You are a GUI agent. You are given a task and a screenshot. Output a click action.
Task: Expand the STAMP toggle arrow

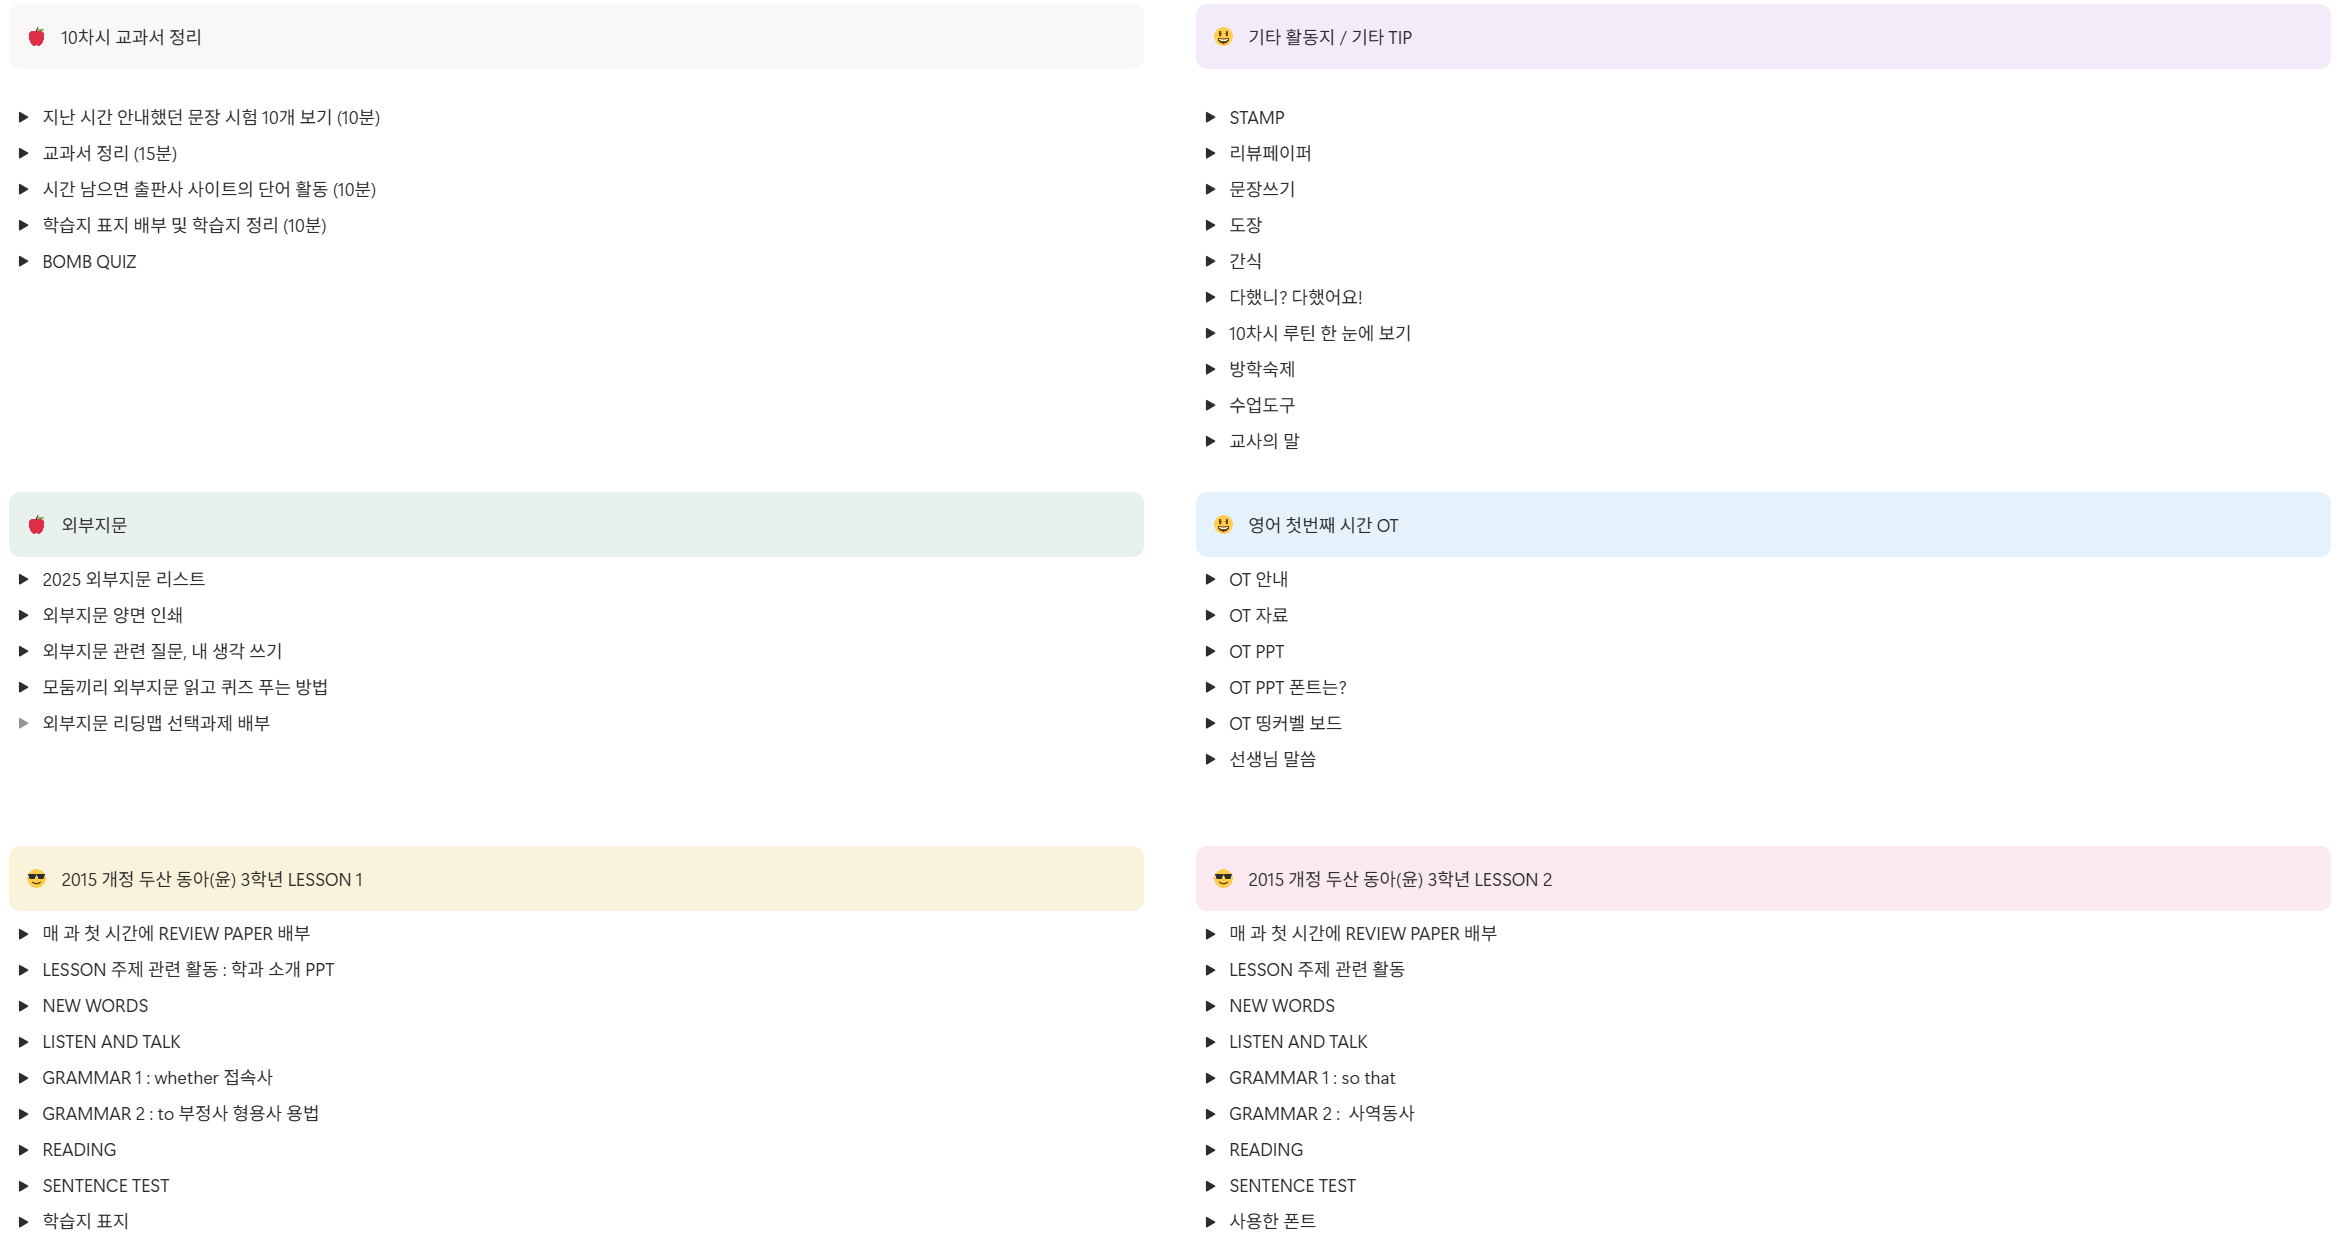[x=1210, y=118]
